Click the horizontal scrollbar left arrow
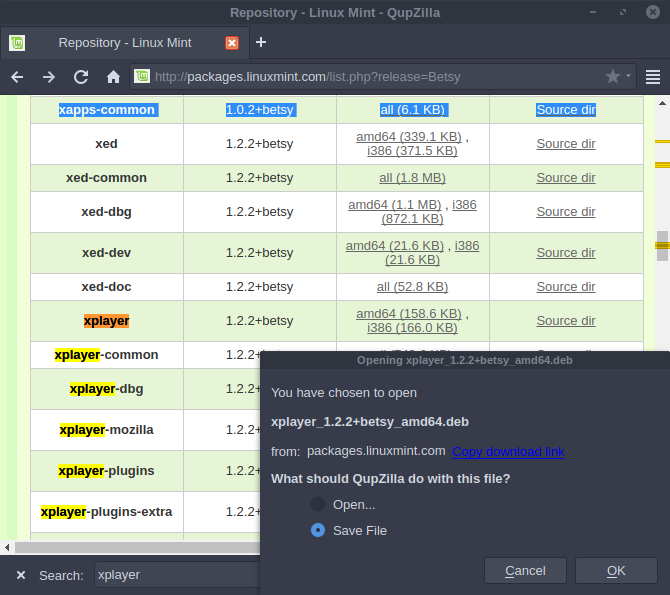Image resolution: width=670 pixels, height=595 pixels. click(x=7, y=548)
